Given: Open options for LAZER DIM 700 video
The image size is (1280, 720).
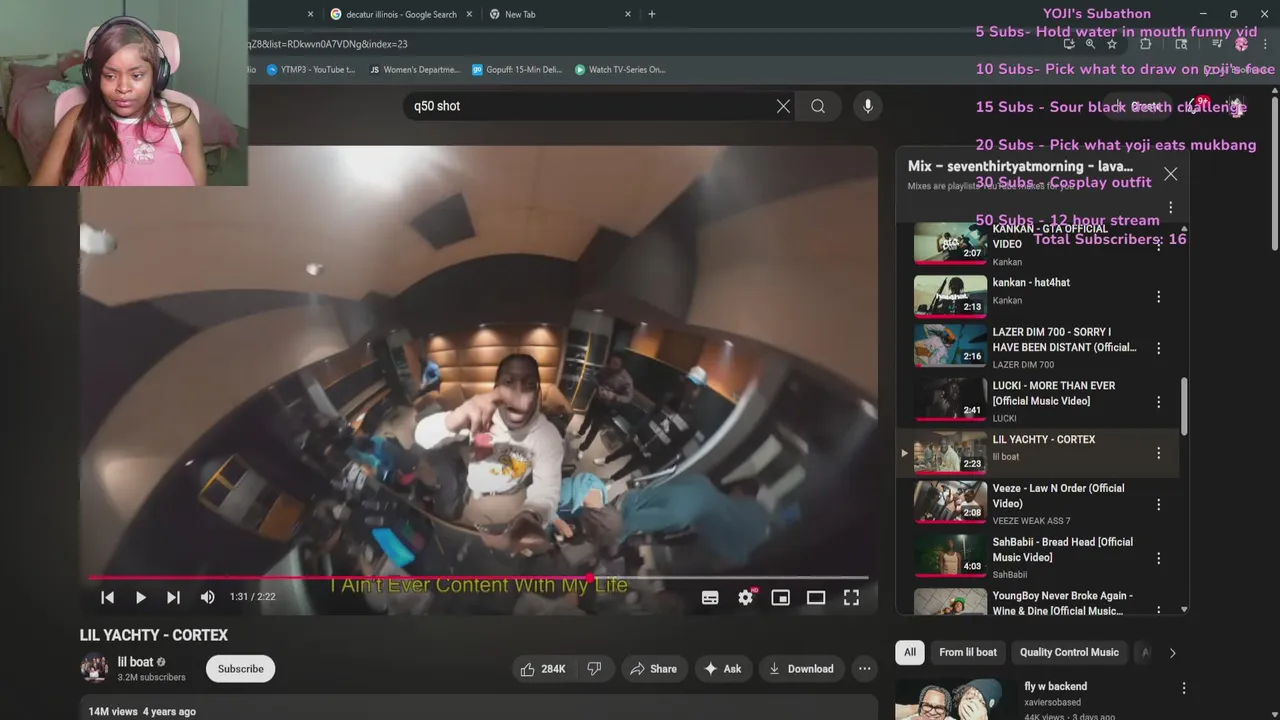Looking at the screenshot, I should pos(1158,348).
